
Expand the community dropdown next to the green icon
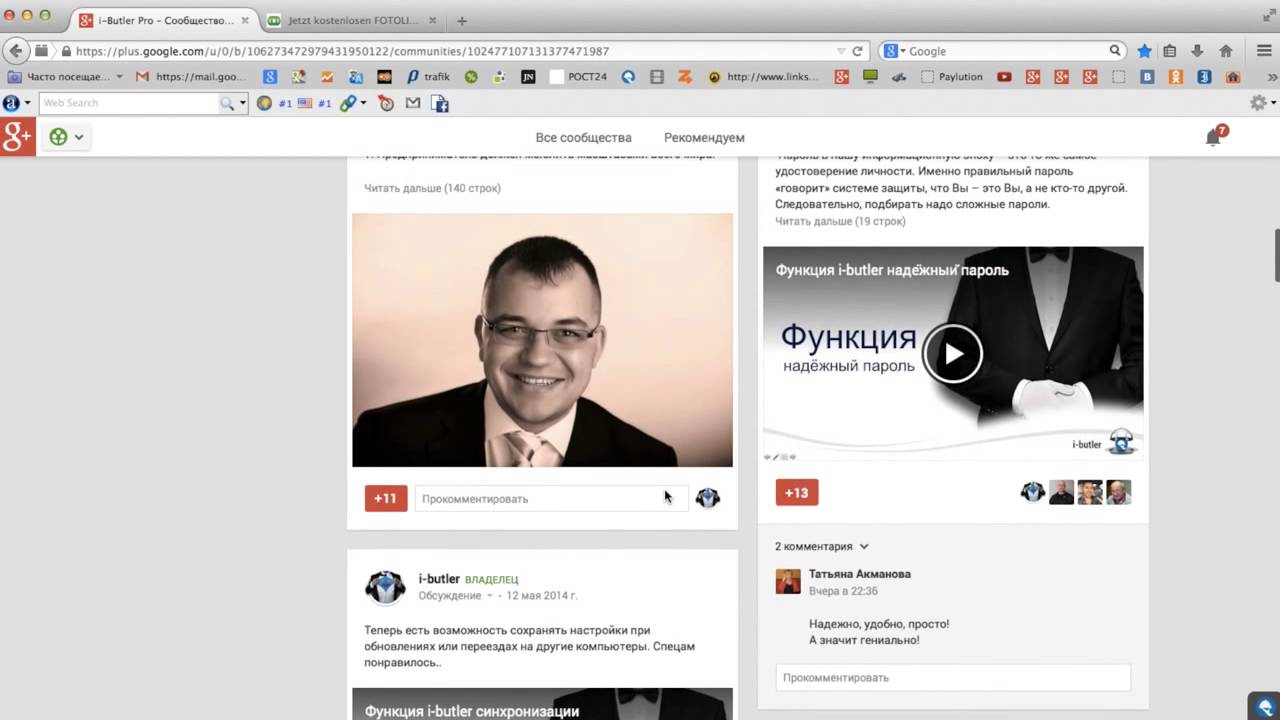78,138
